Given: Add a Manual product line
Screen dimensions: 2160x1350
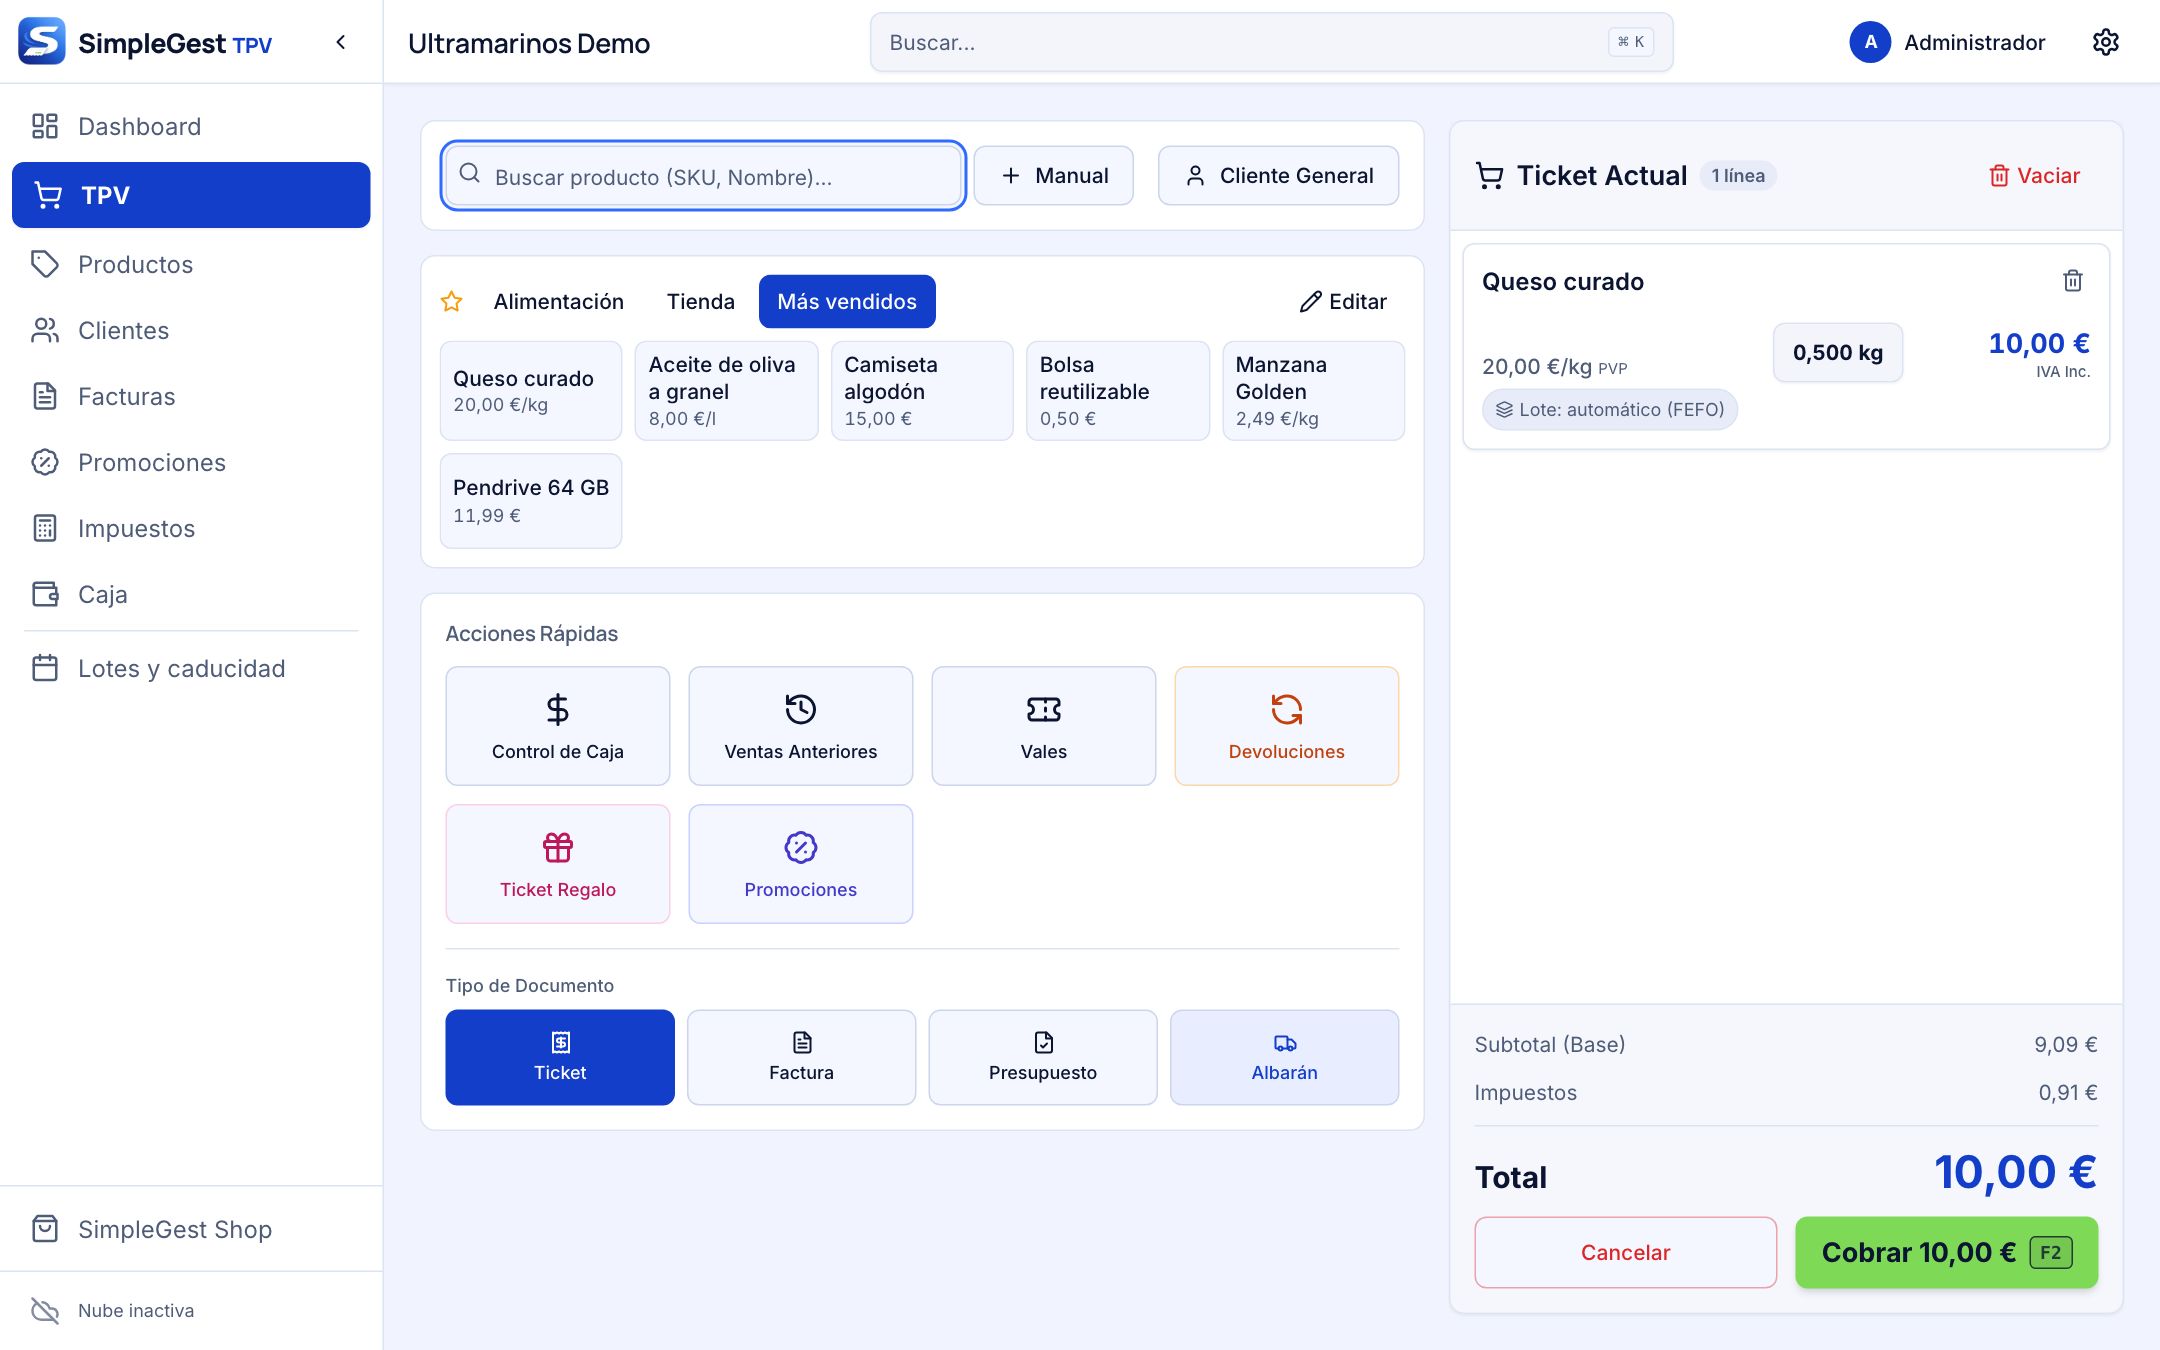Looking at the screenshot, I should tap(1054, 176).
